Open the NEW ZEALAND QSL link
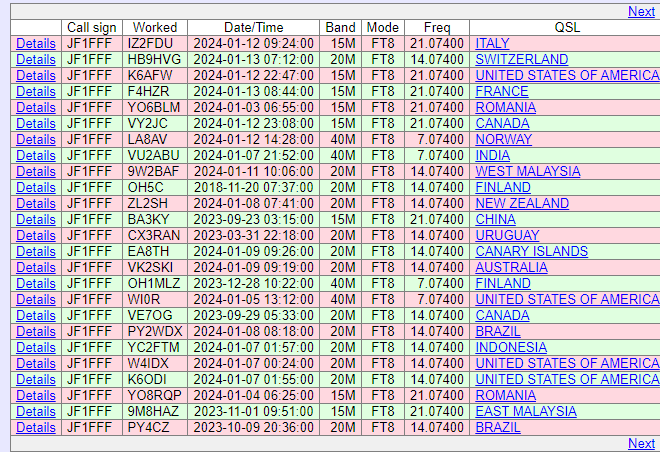 coord(522,204)
